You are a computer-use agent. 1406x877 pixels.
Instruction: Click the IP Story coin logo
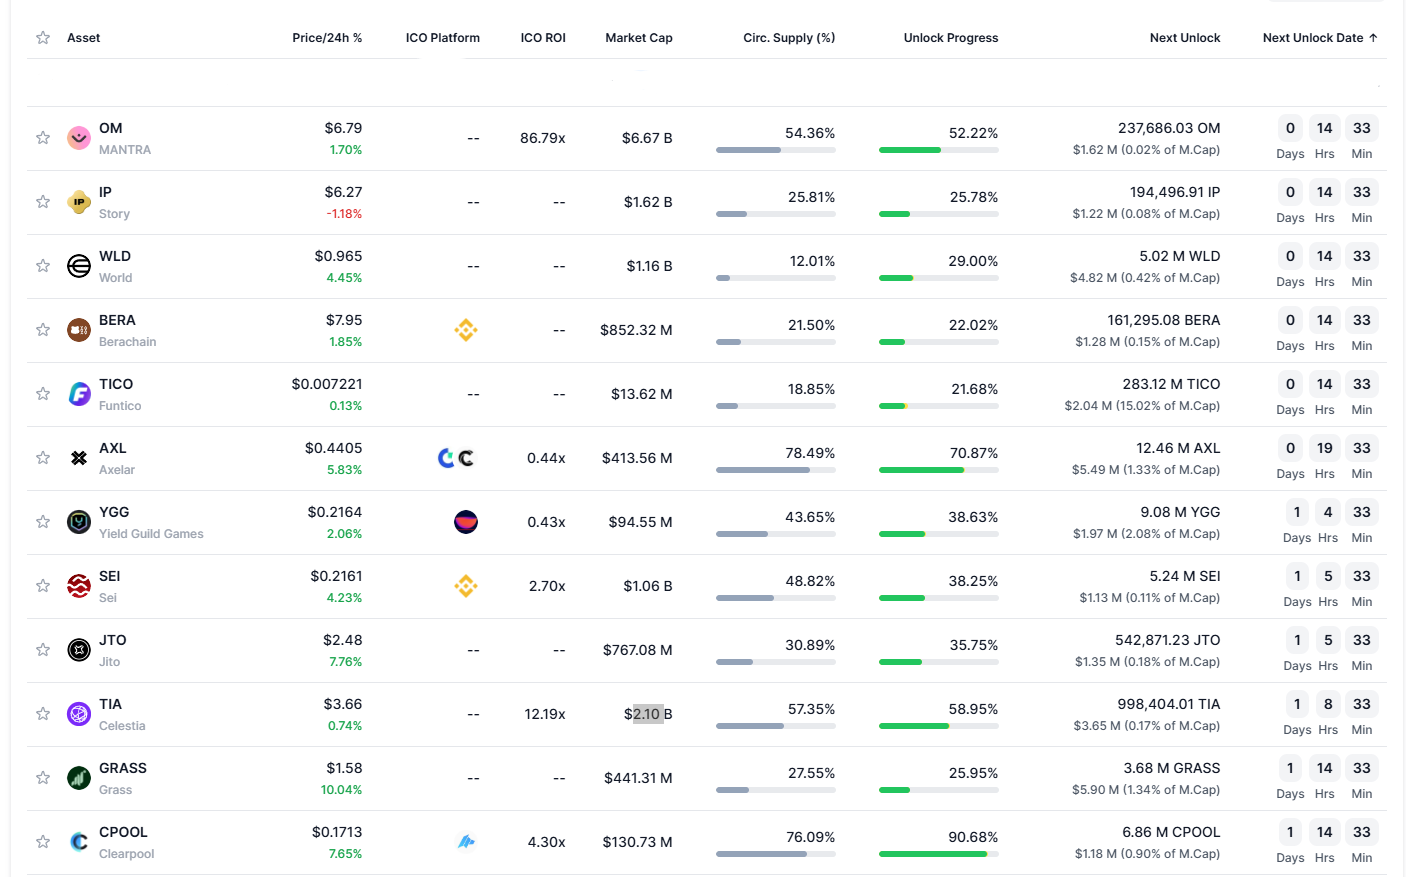tap(79, 202)
